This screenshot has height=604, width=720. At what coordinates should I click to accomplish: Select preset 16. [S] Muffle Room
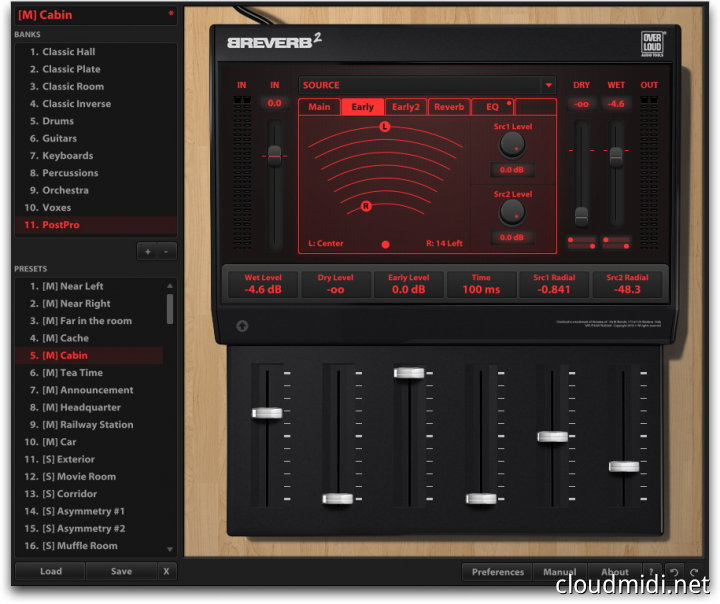pyautogui.click(x=90, y=546)
